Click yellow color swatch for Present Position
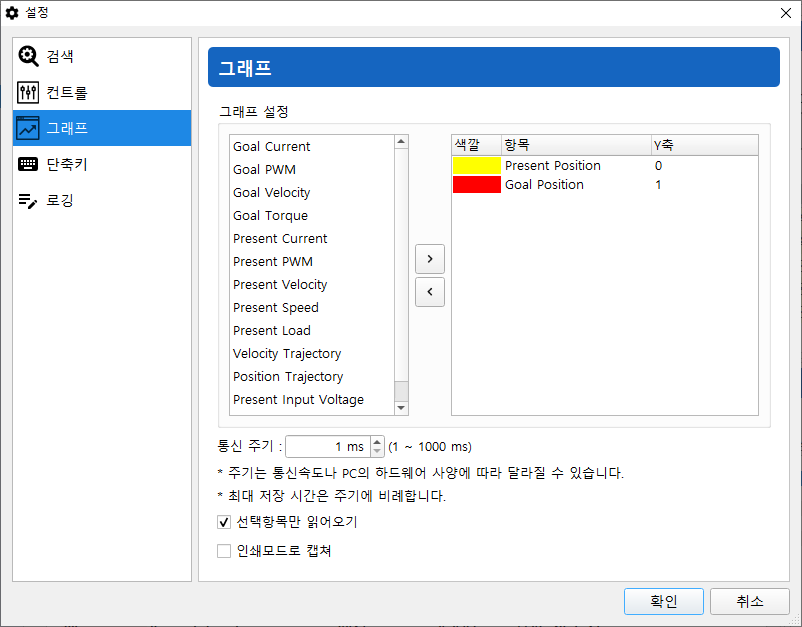The image size is (802, 627). click(x=477, y=166)
